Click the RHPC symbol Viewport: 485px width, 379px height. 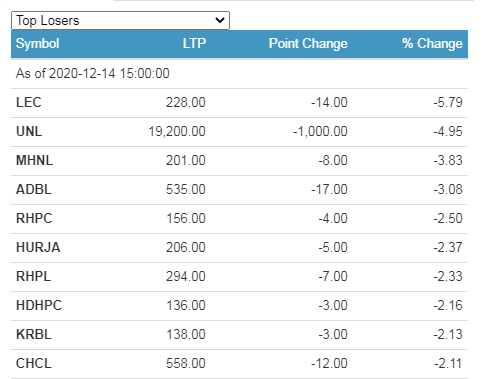(34, 218)
